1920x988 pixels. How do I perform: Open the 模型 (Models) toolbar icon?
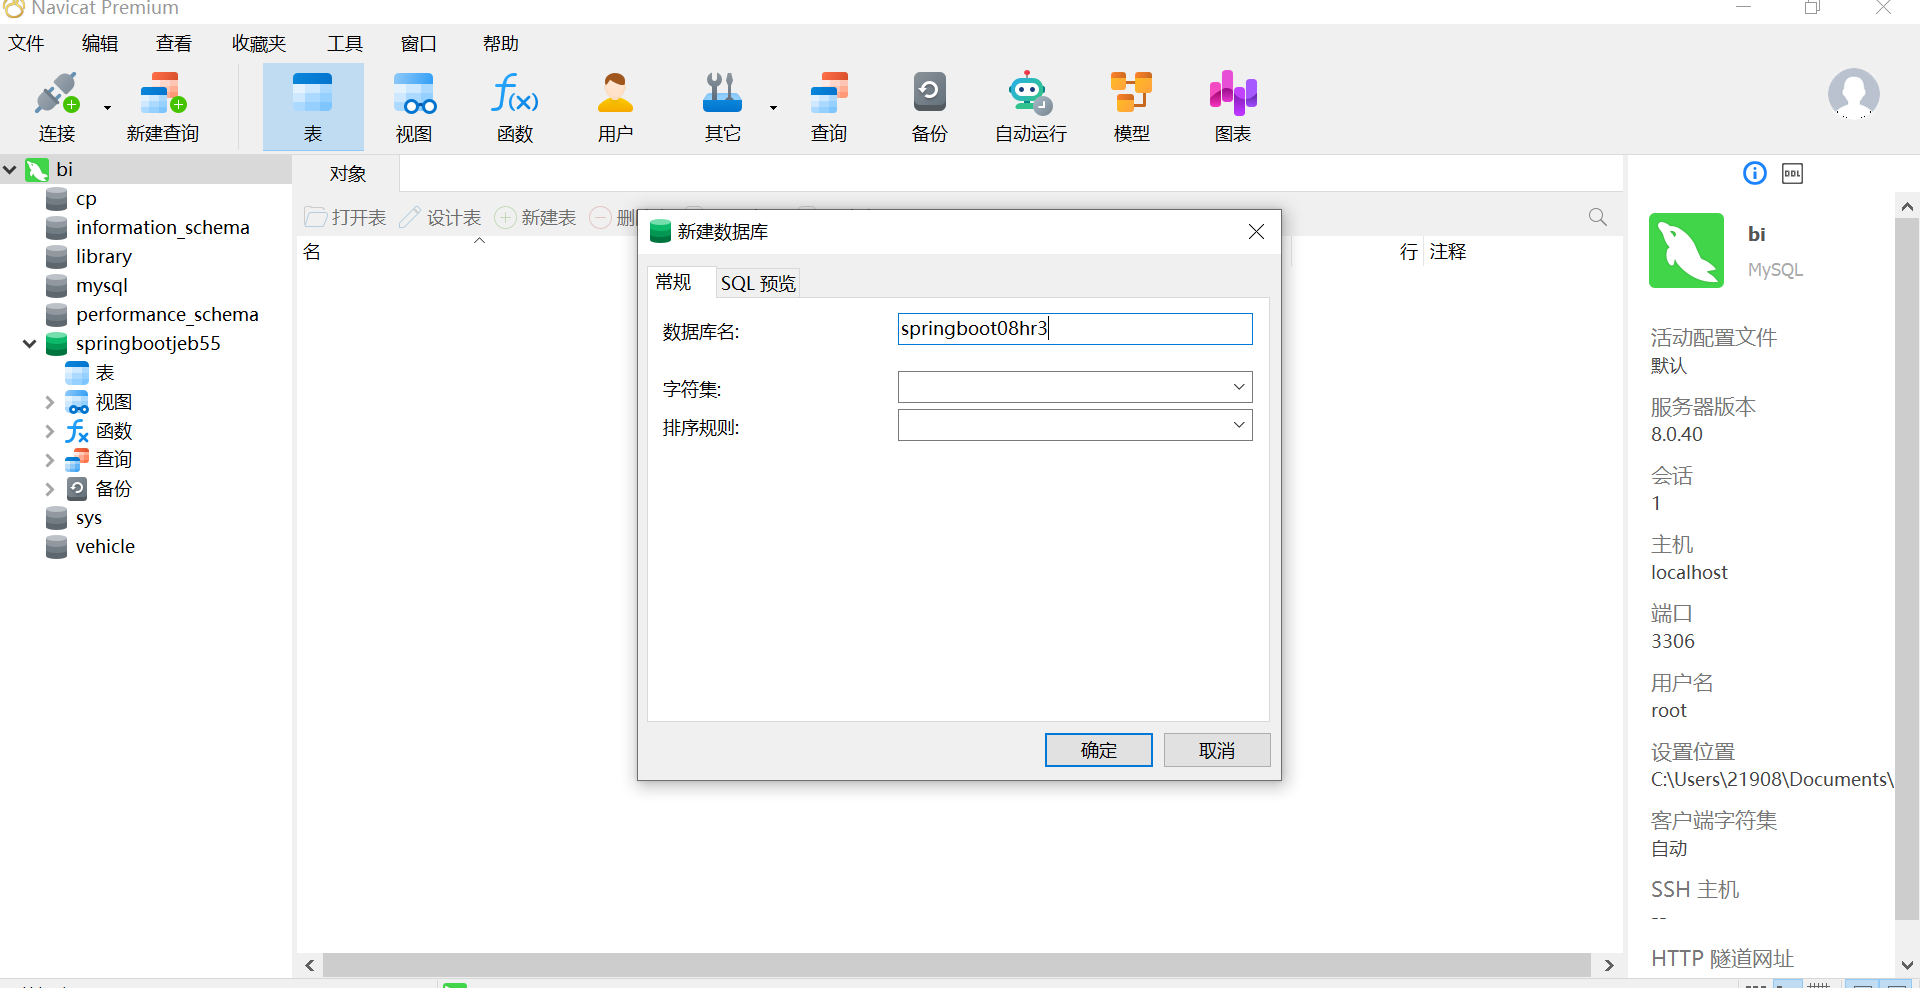coord(1131,106)
